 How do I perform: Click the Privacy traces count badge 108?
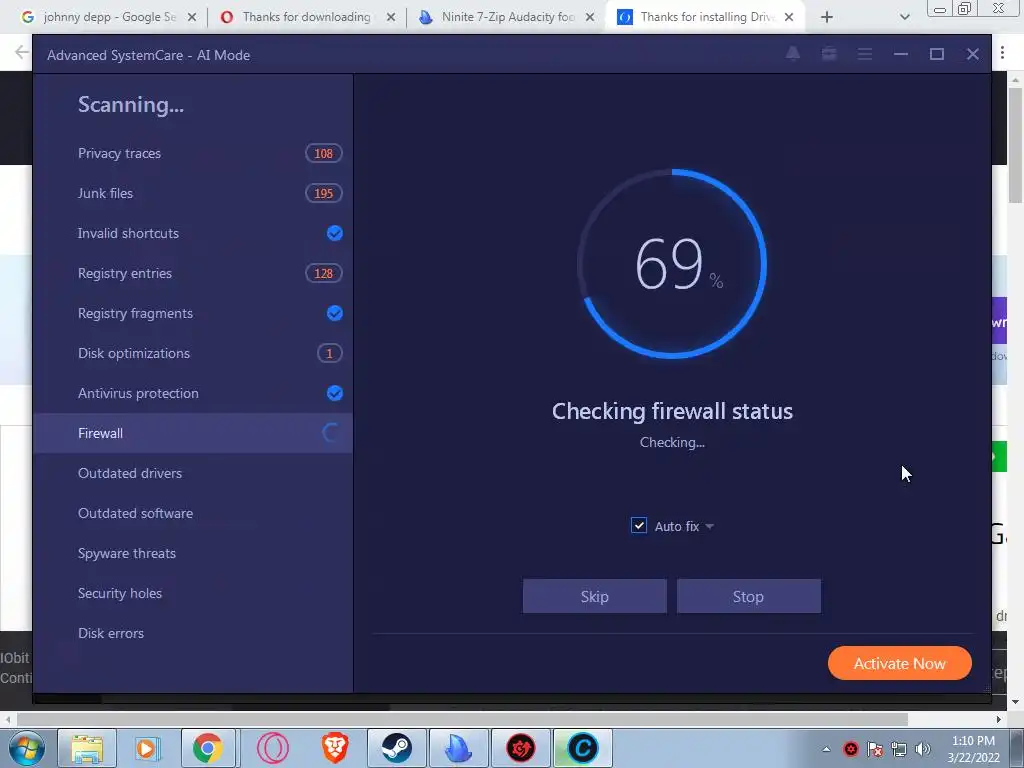[x=323, y=153]
